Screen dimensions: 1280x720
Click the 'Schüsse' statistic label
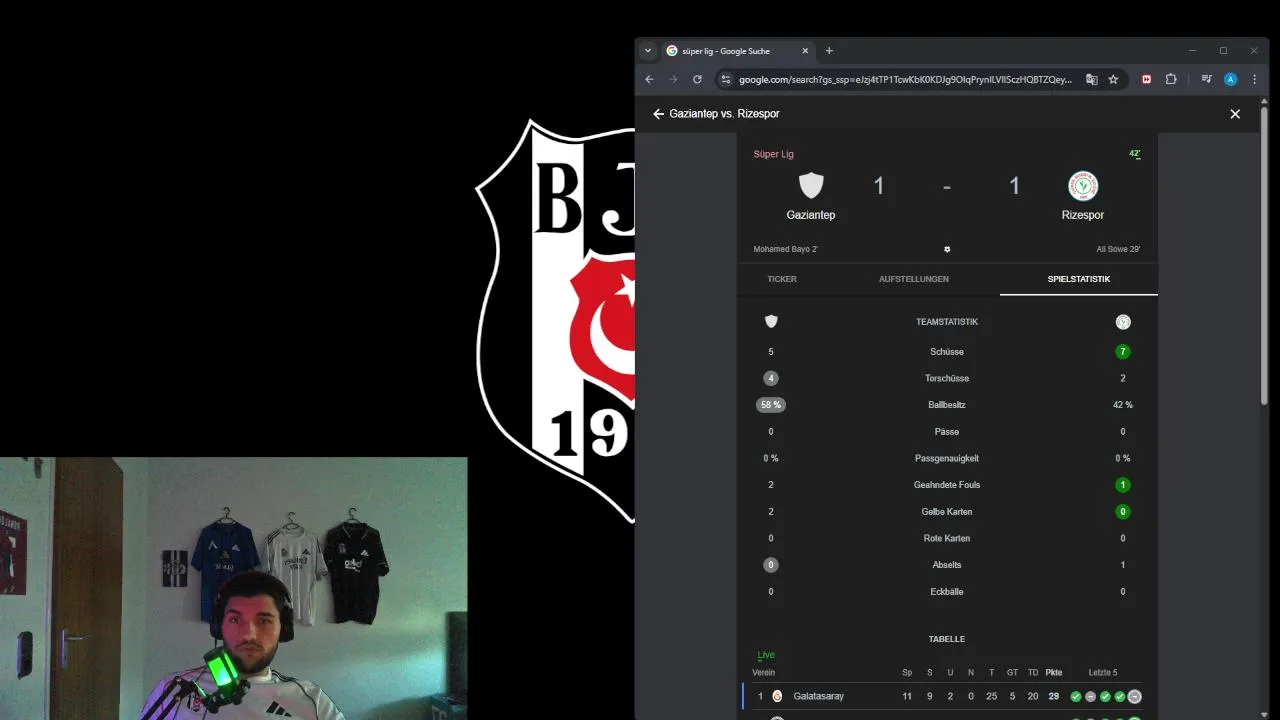click(x=947, y=352)
